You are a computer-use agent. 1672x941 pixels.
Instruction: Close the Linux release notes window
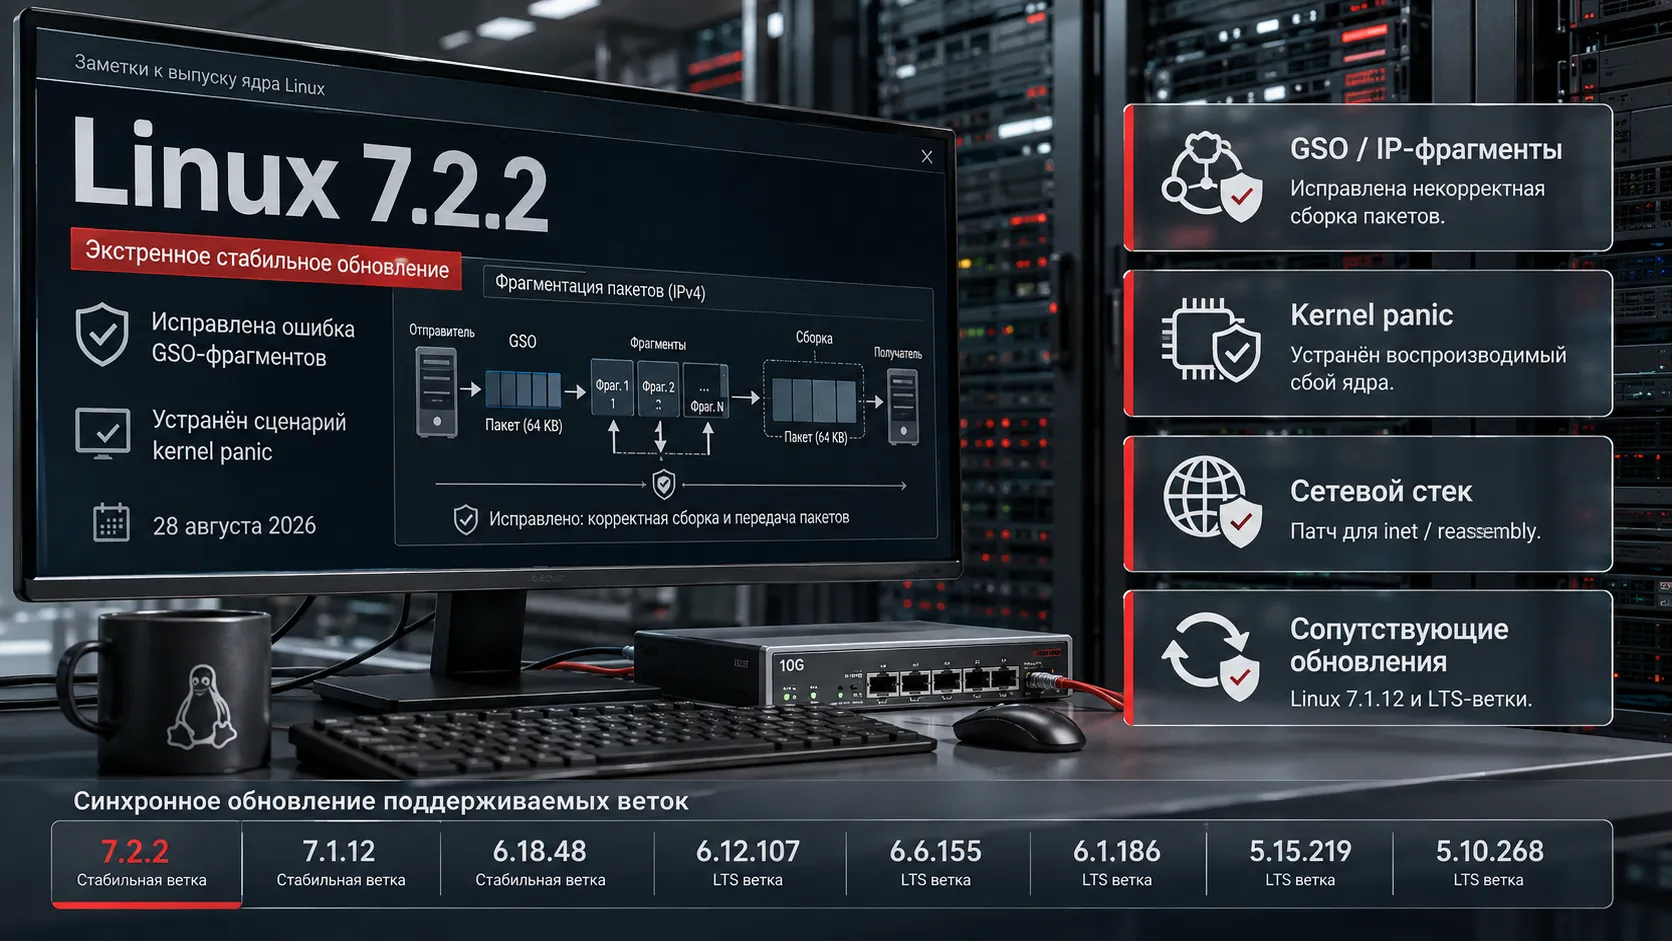point(927,157)
